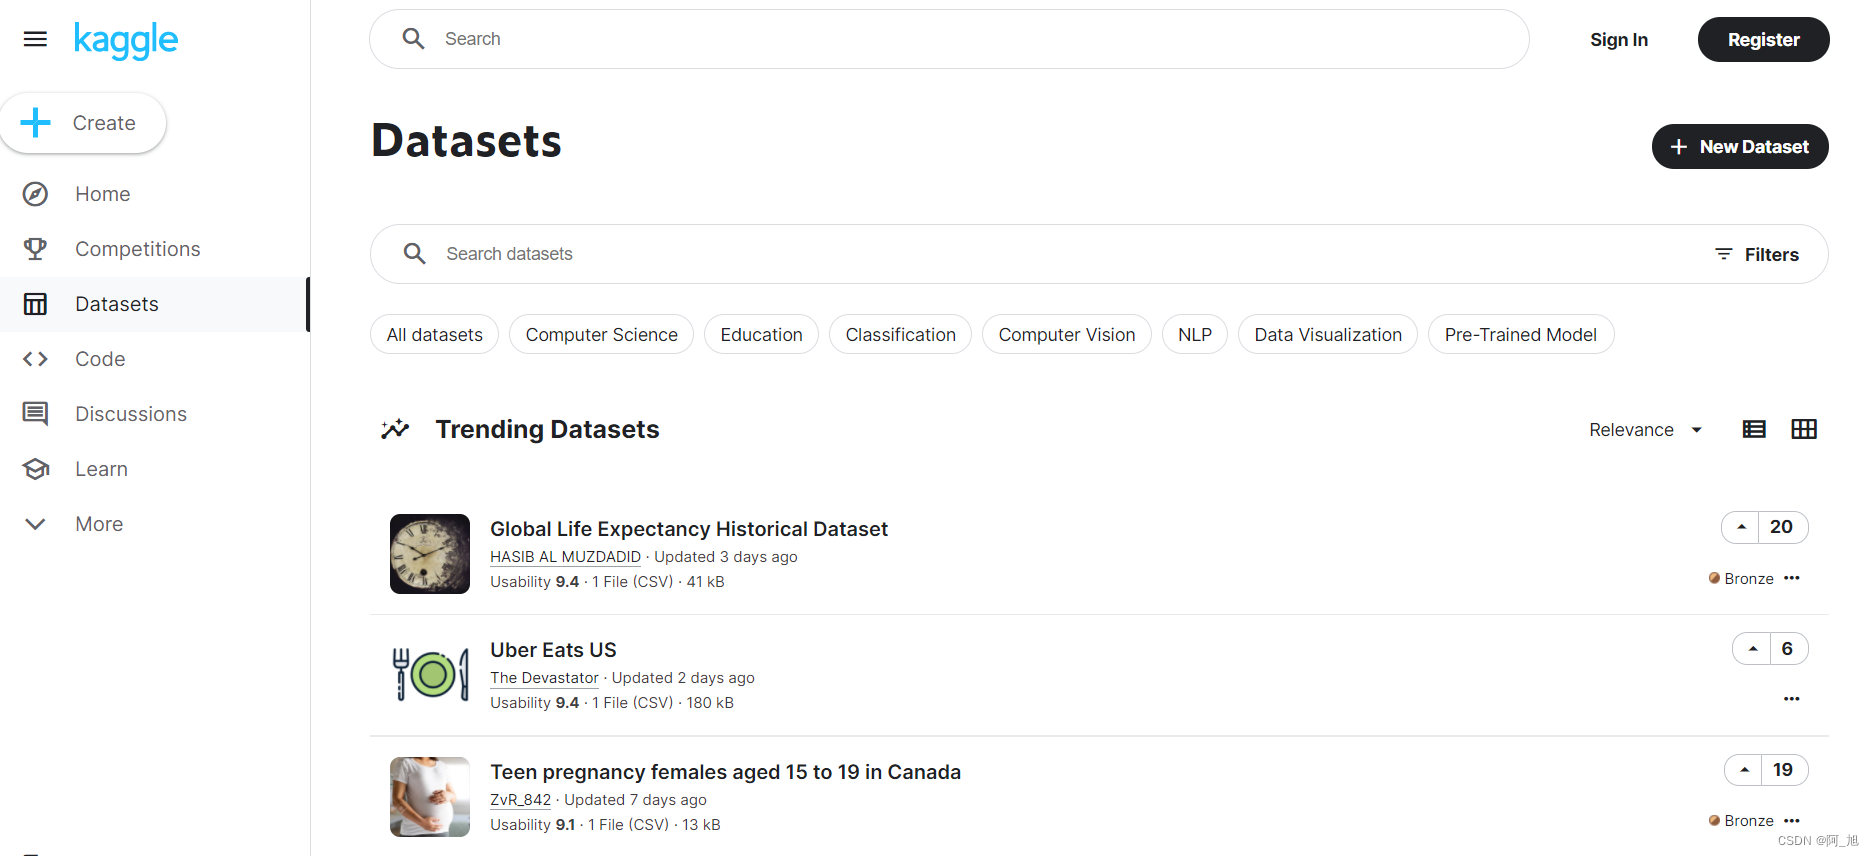Image resolution: width=1874 pixels, height=856 pixels.
Task: Open the Relevance sort dropdown
Action: pyautogui.click(x=1646, y=430)
